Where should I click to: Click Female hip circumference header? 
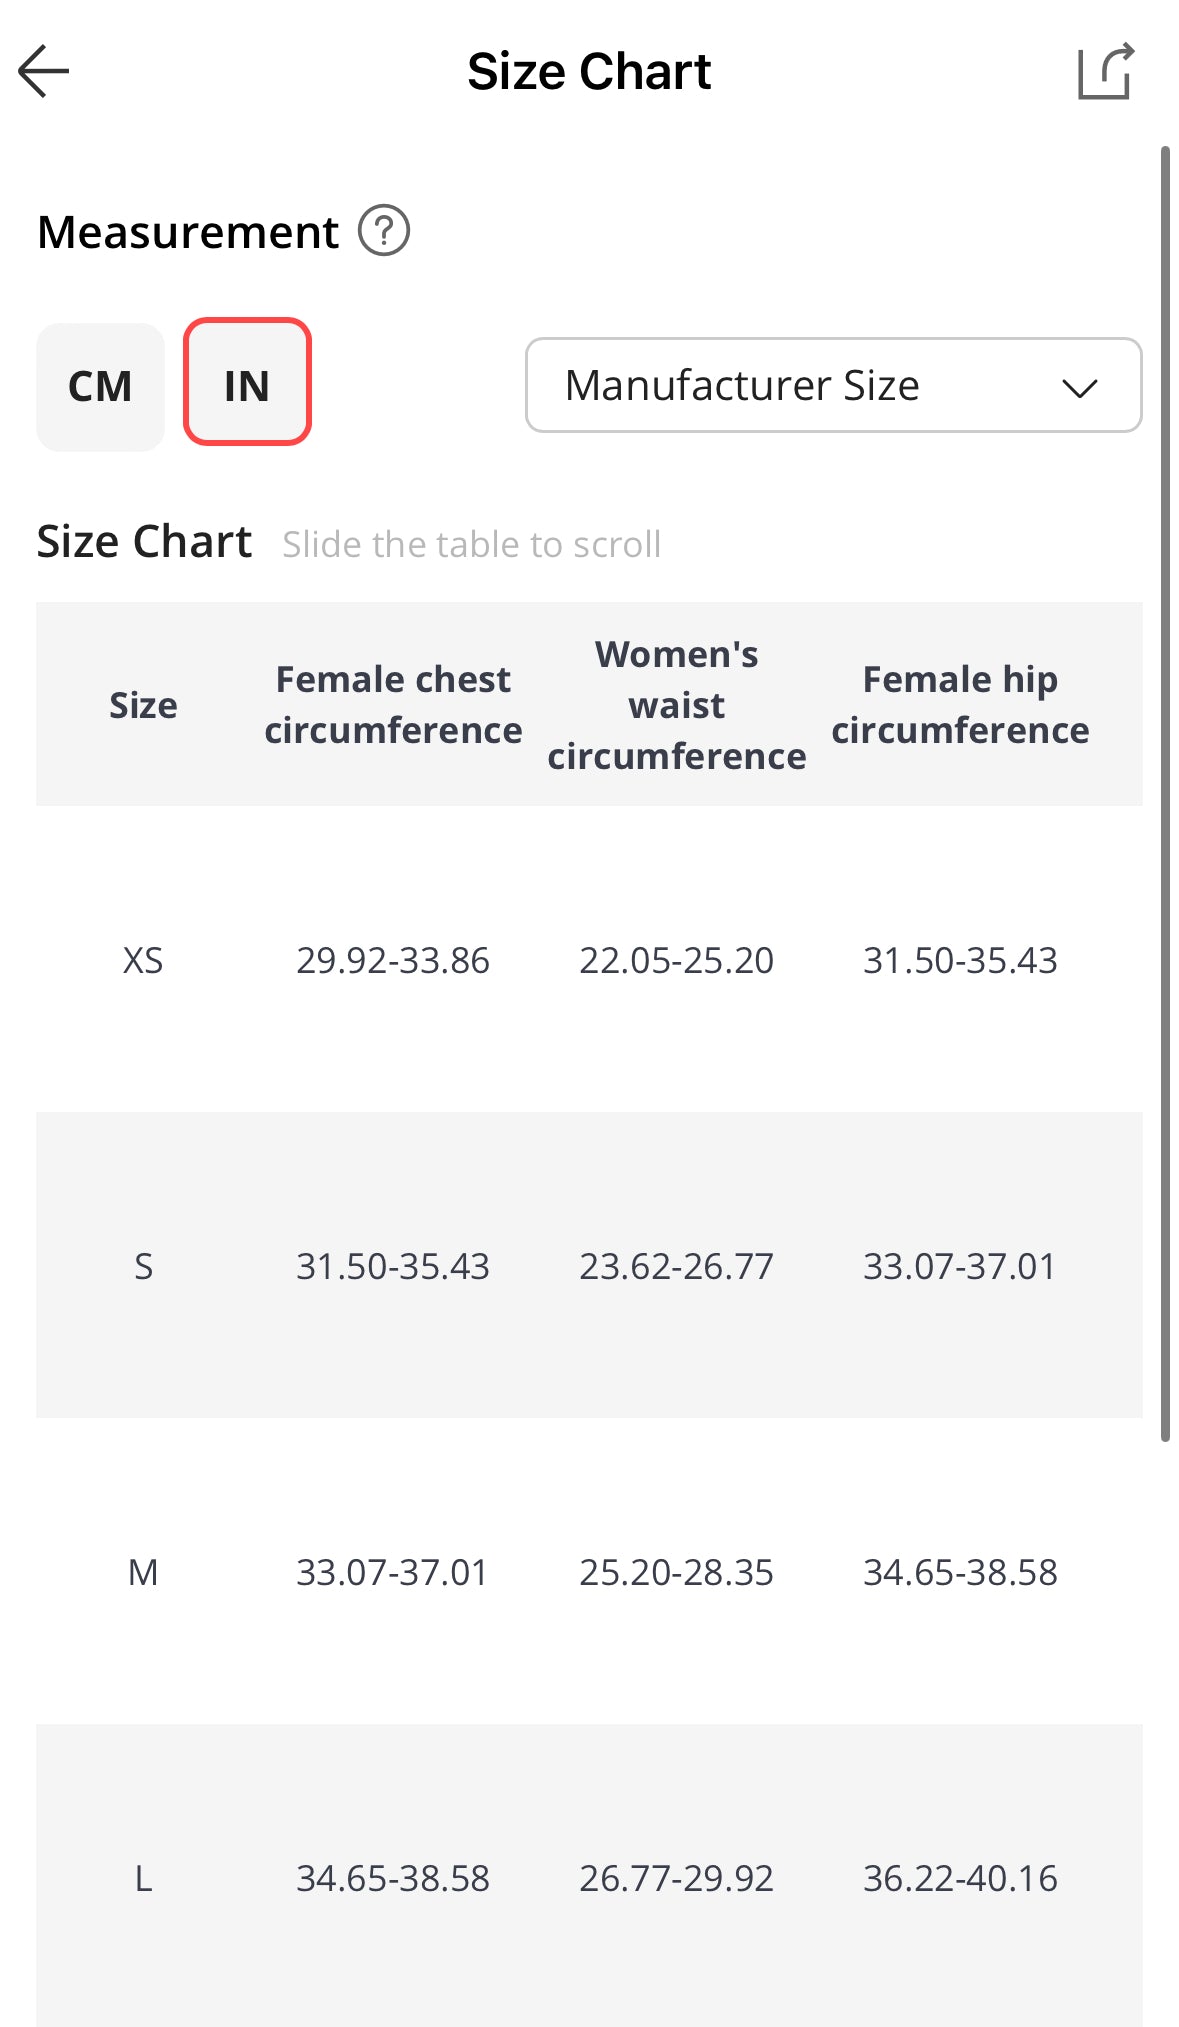click(960, 705)
